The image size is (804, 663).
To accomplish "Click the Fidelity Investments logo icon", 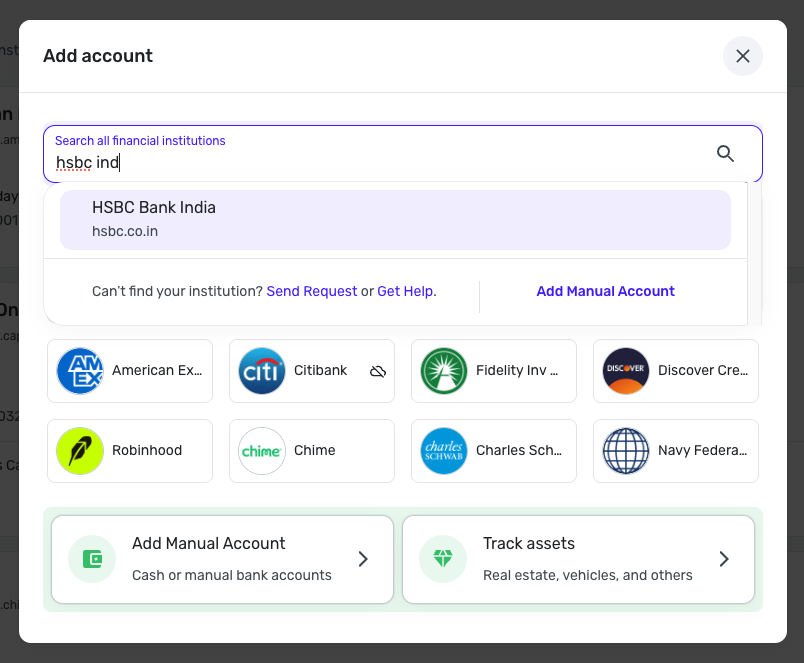I will (444, 371).
